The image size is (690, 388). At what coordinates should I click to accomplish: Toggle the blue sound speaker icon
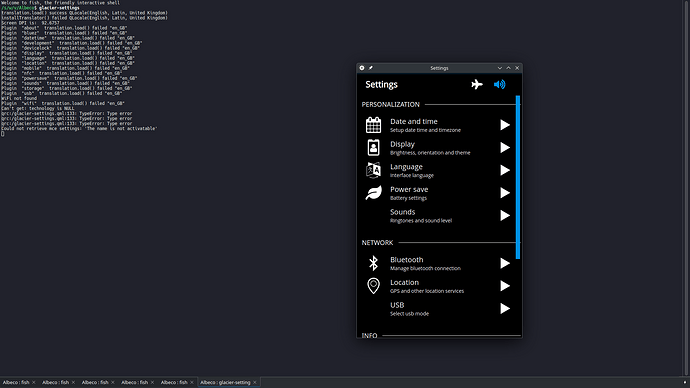(x=499, y=84)
